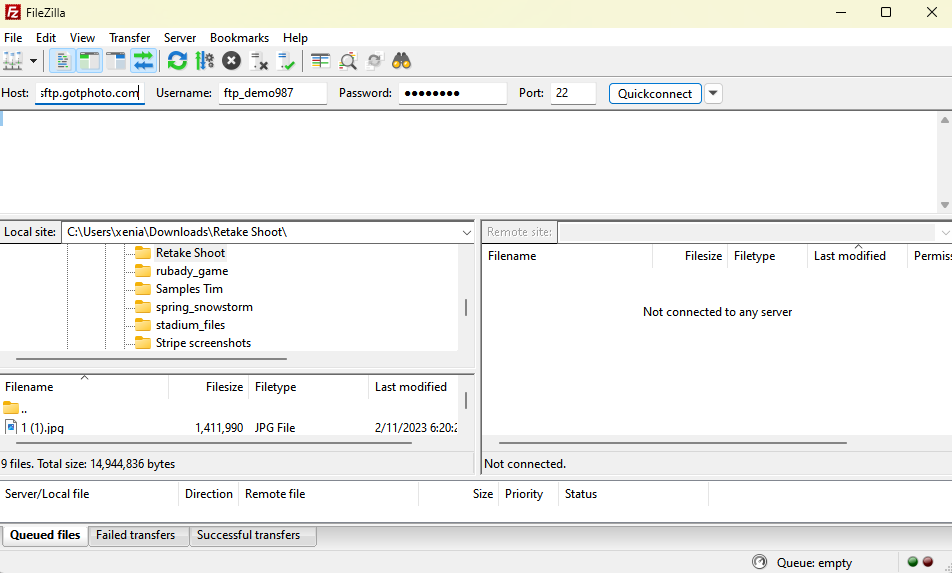Select rubady_game folder in tree
This screenshot has height=573, width=952.
pyautogui.click(x=192, y=271)
